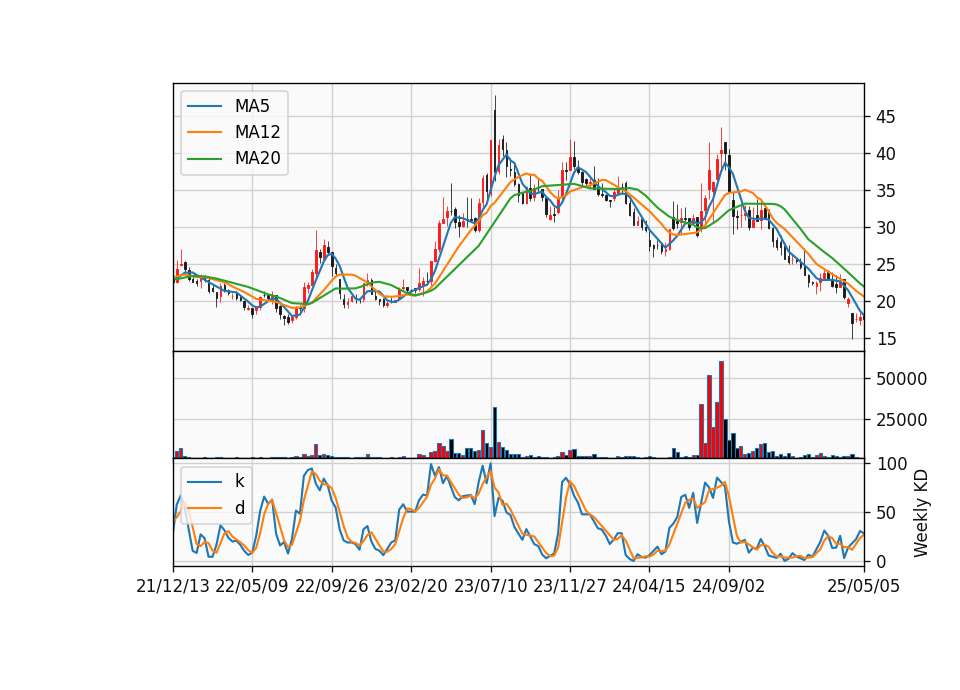Click the volume axis value 50000
This screenshot has width=960, height=690.
[901, 379]
